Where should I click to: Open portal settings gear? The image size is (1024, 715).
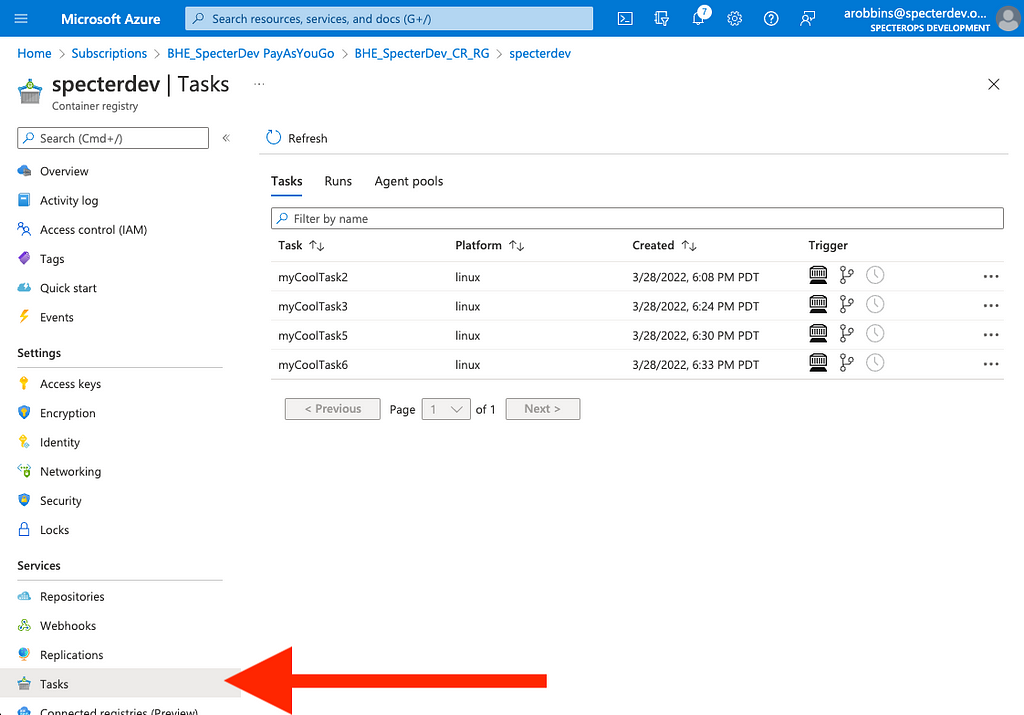(x=735, y=18)
